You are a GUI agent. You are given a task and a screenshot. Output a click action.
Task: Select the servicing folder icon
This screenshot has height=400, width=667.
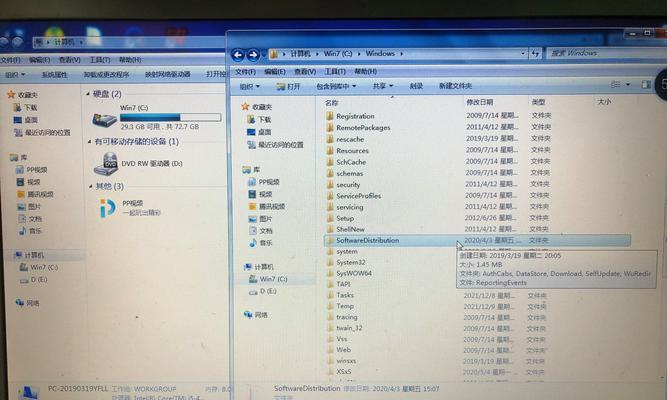click(330, 207)
